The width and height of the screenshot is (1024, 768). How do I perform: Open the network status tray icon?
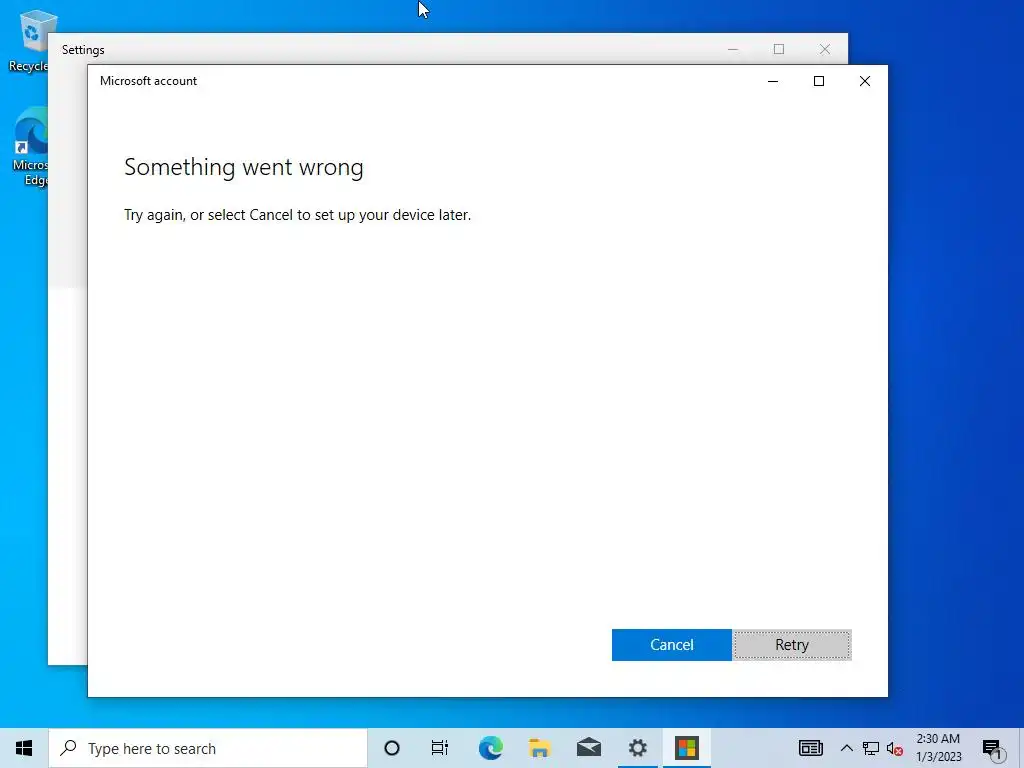[x=871, y=748]
